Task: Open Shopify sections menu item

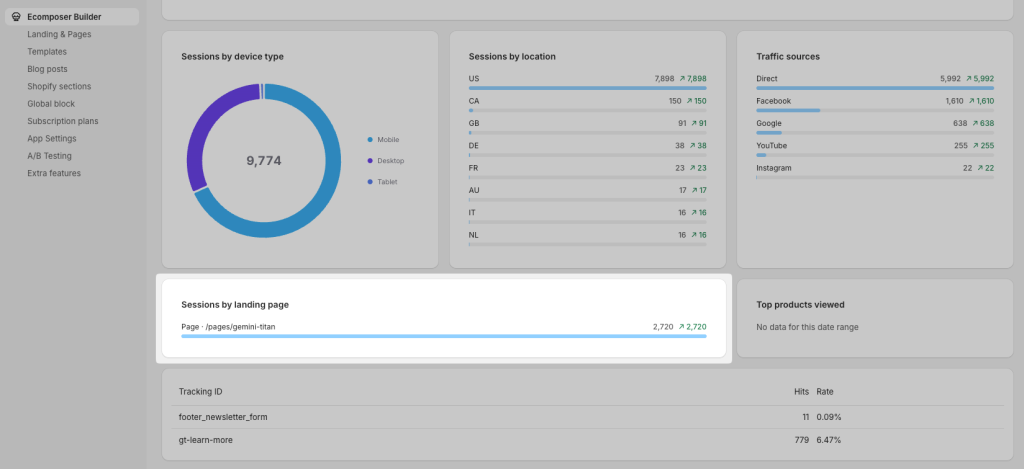Action: [59, 86]
